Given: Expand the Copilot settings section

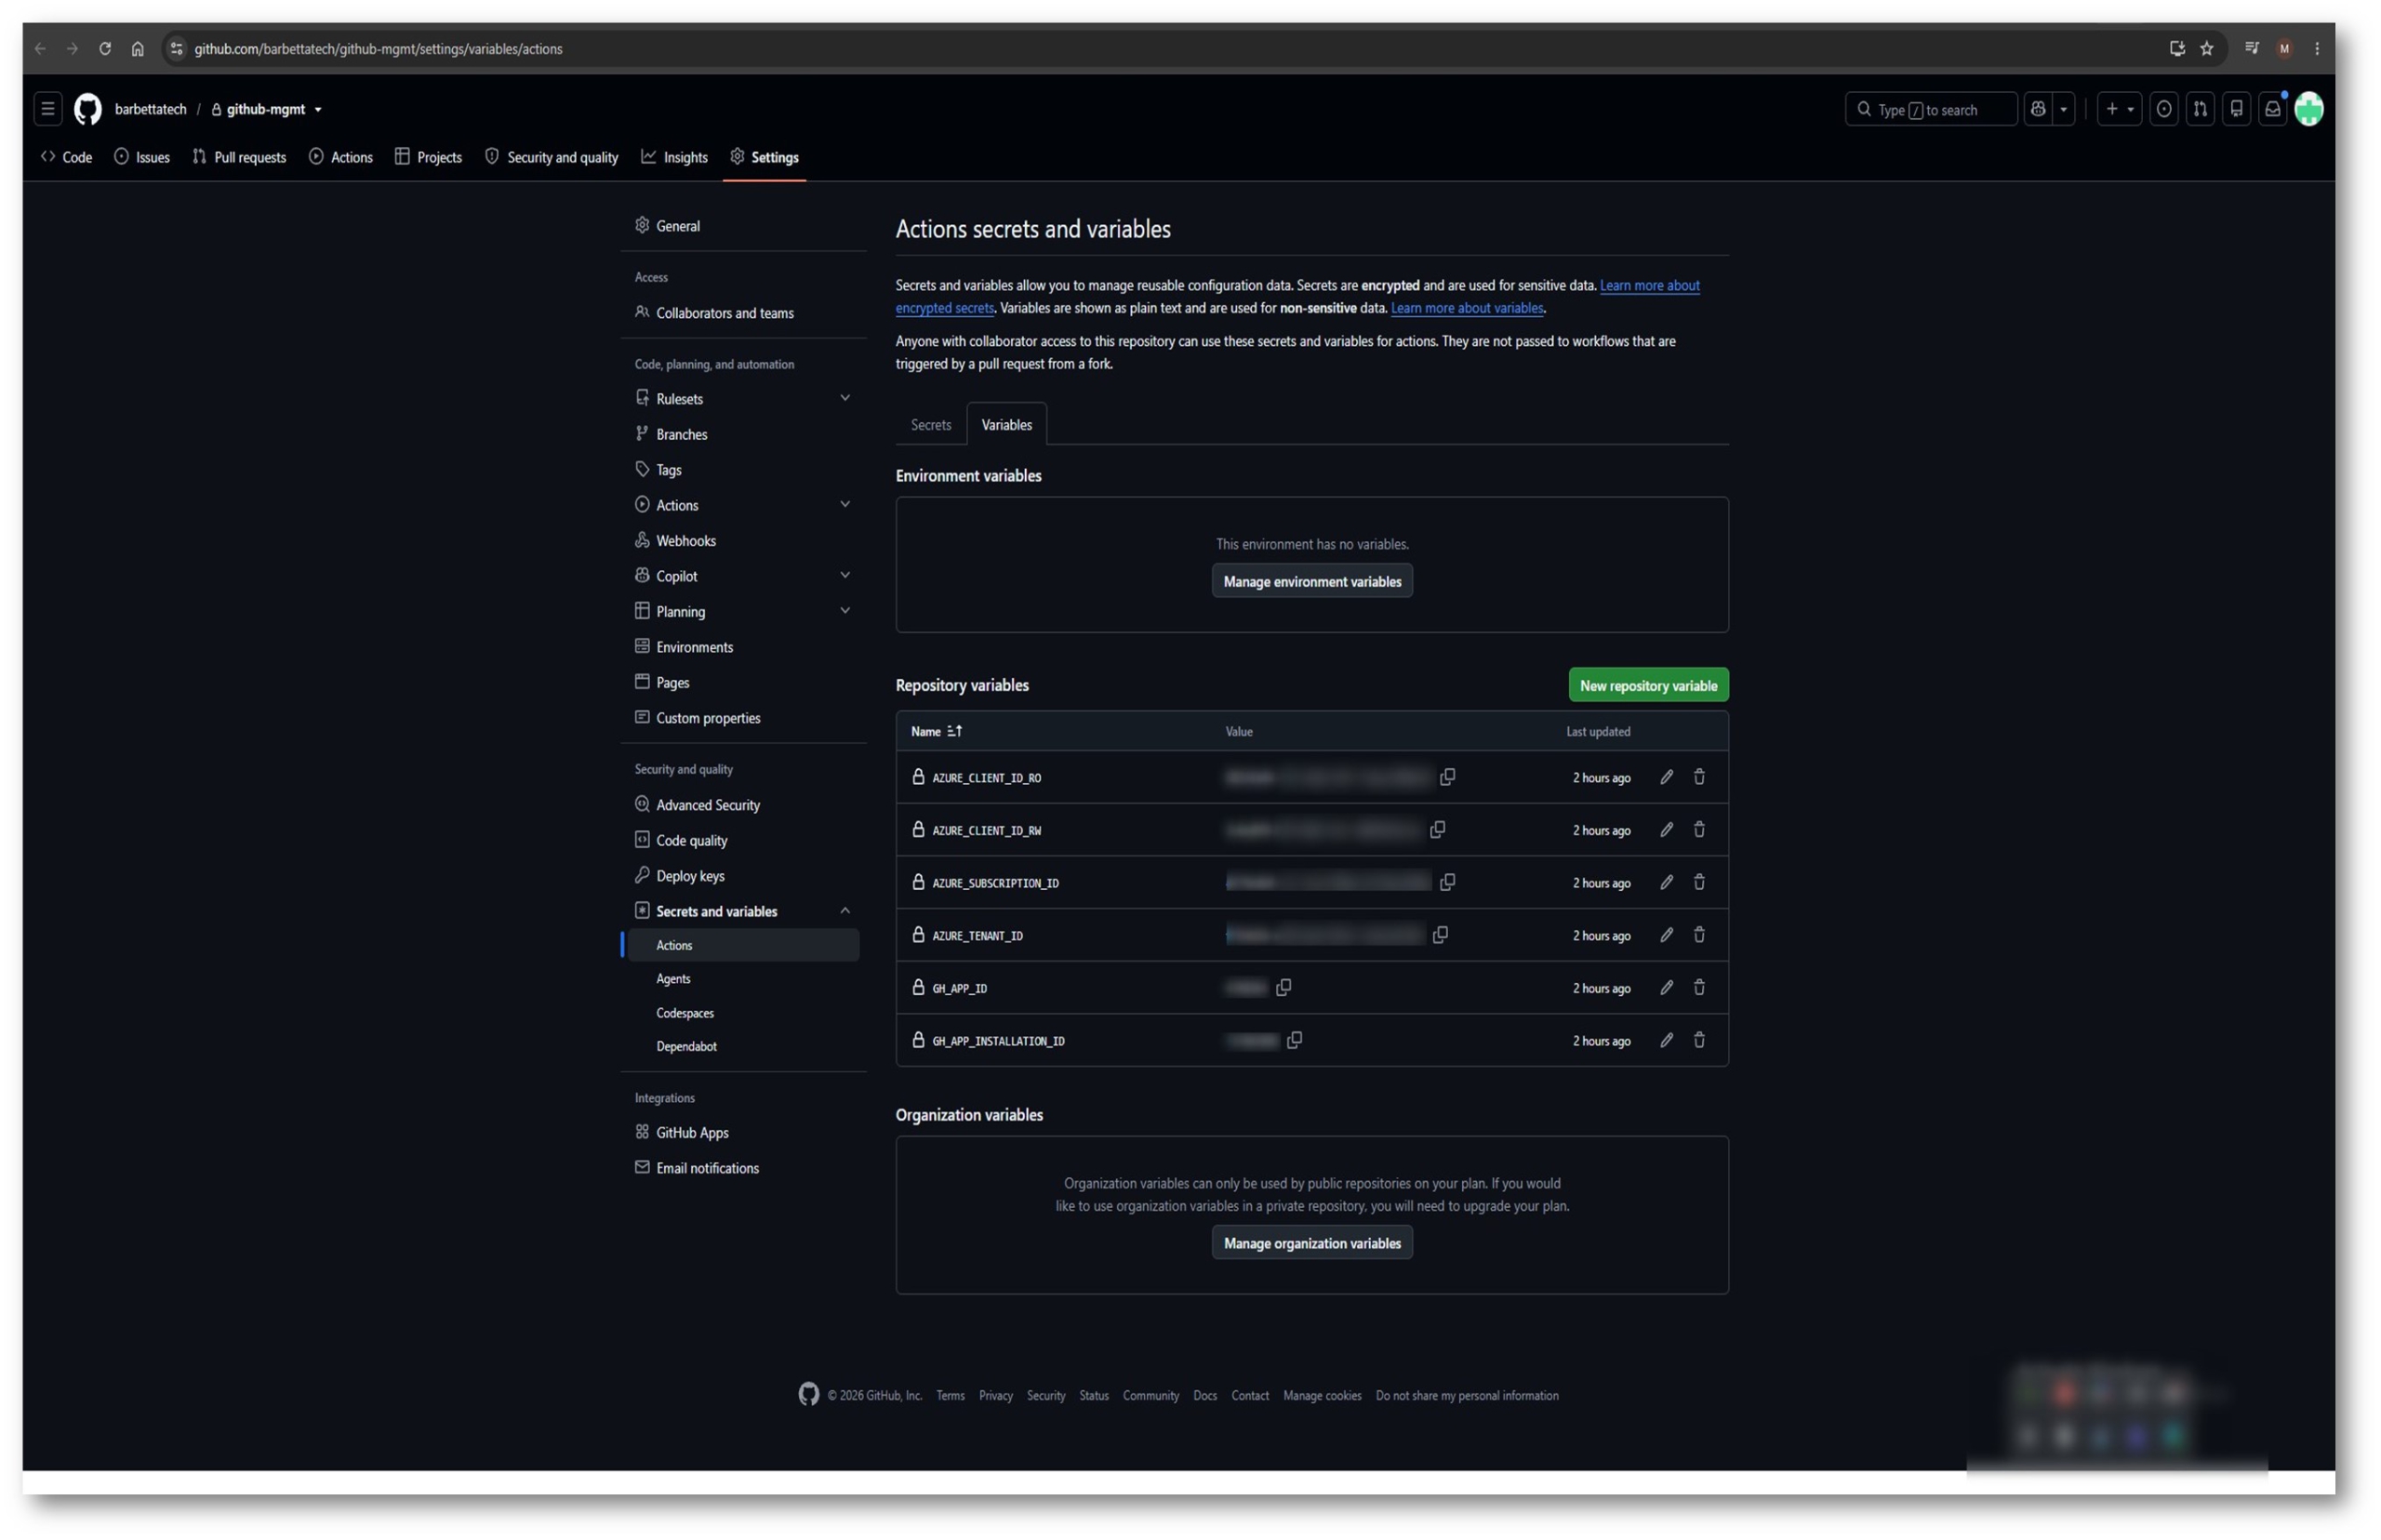Looking at the screenshot, I should click(844, 575).
